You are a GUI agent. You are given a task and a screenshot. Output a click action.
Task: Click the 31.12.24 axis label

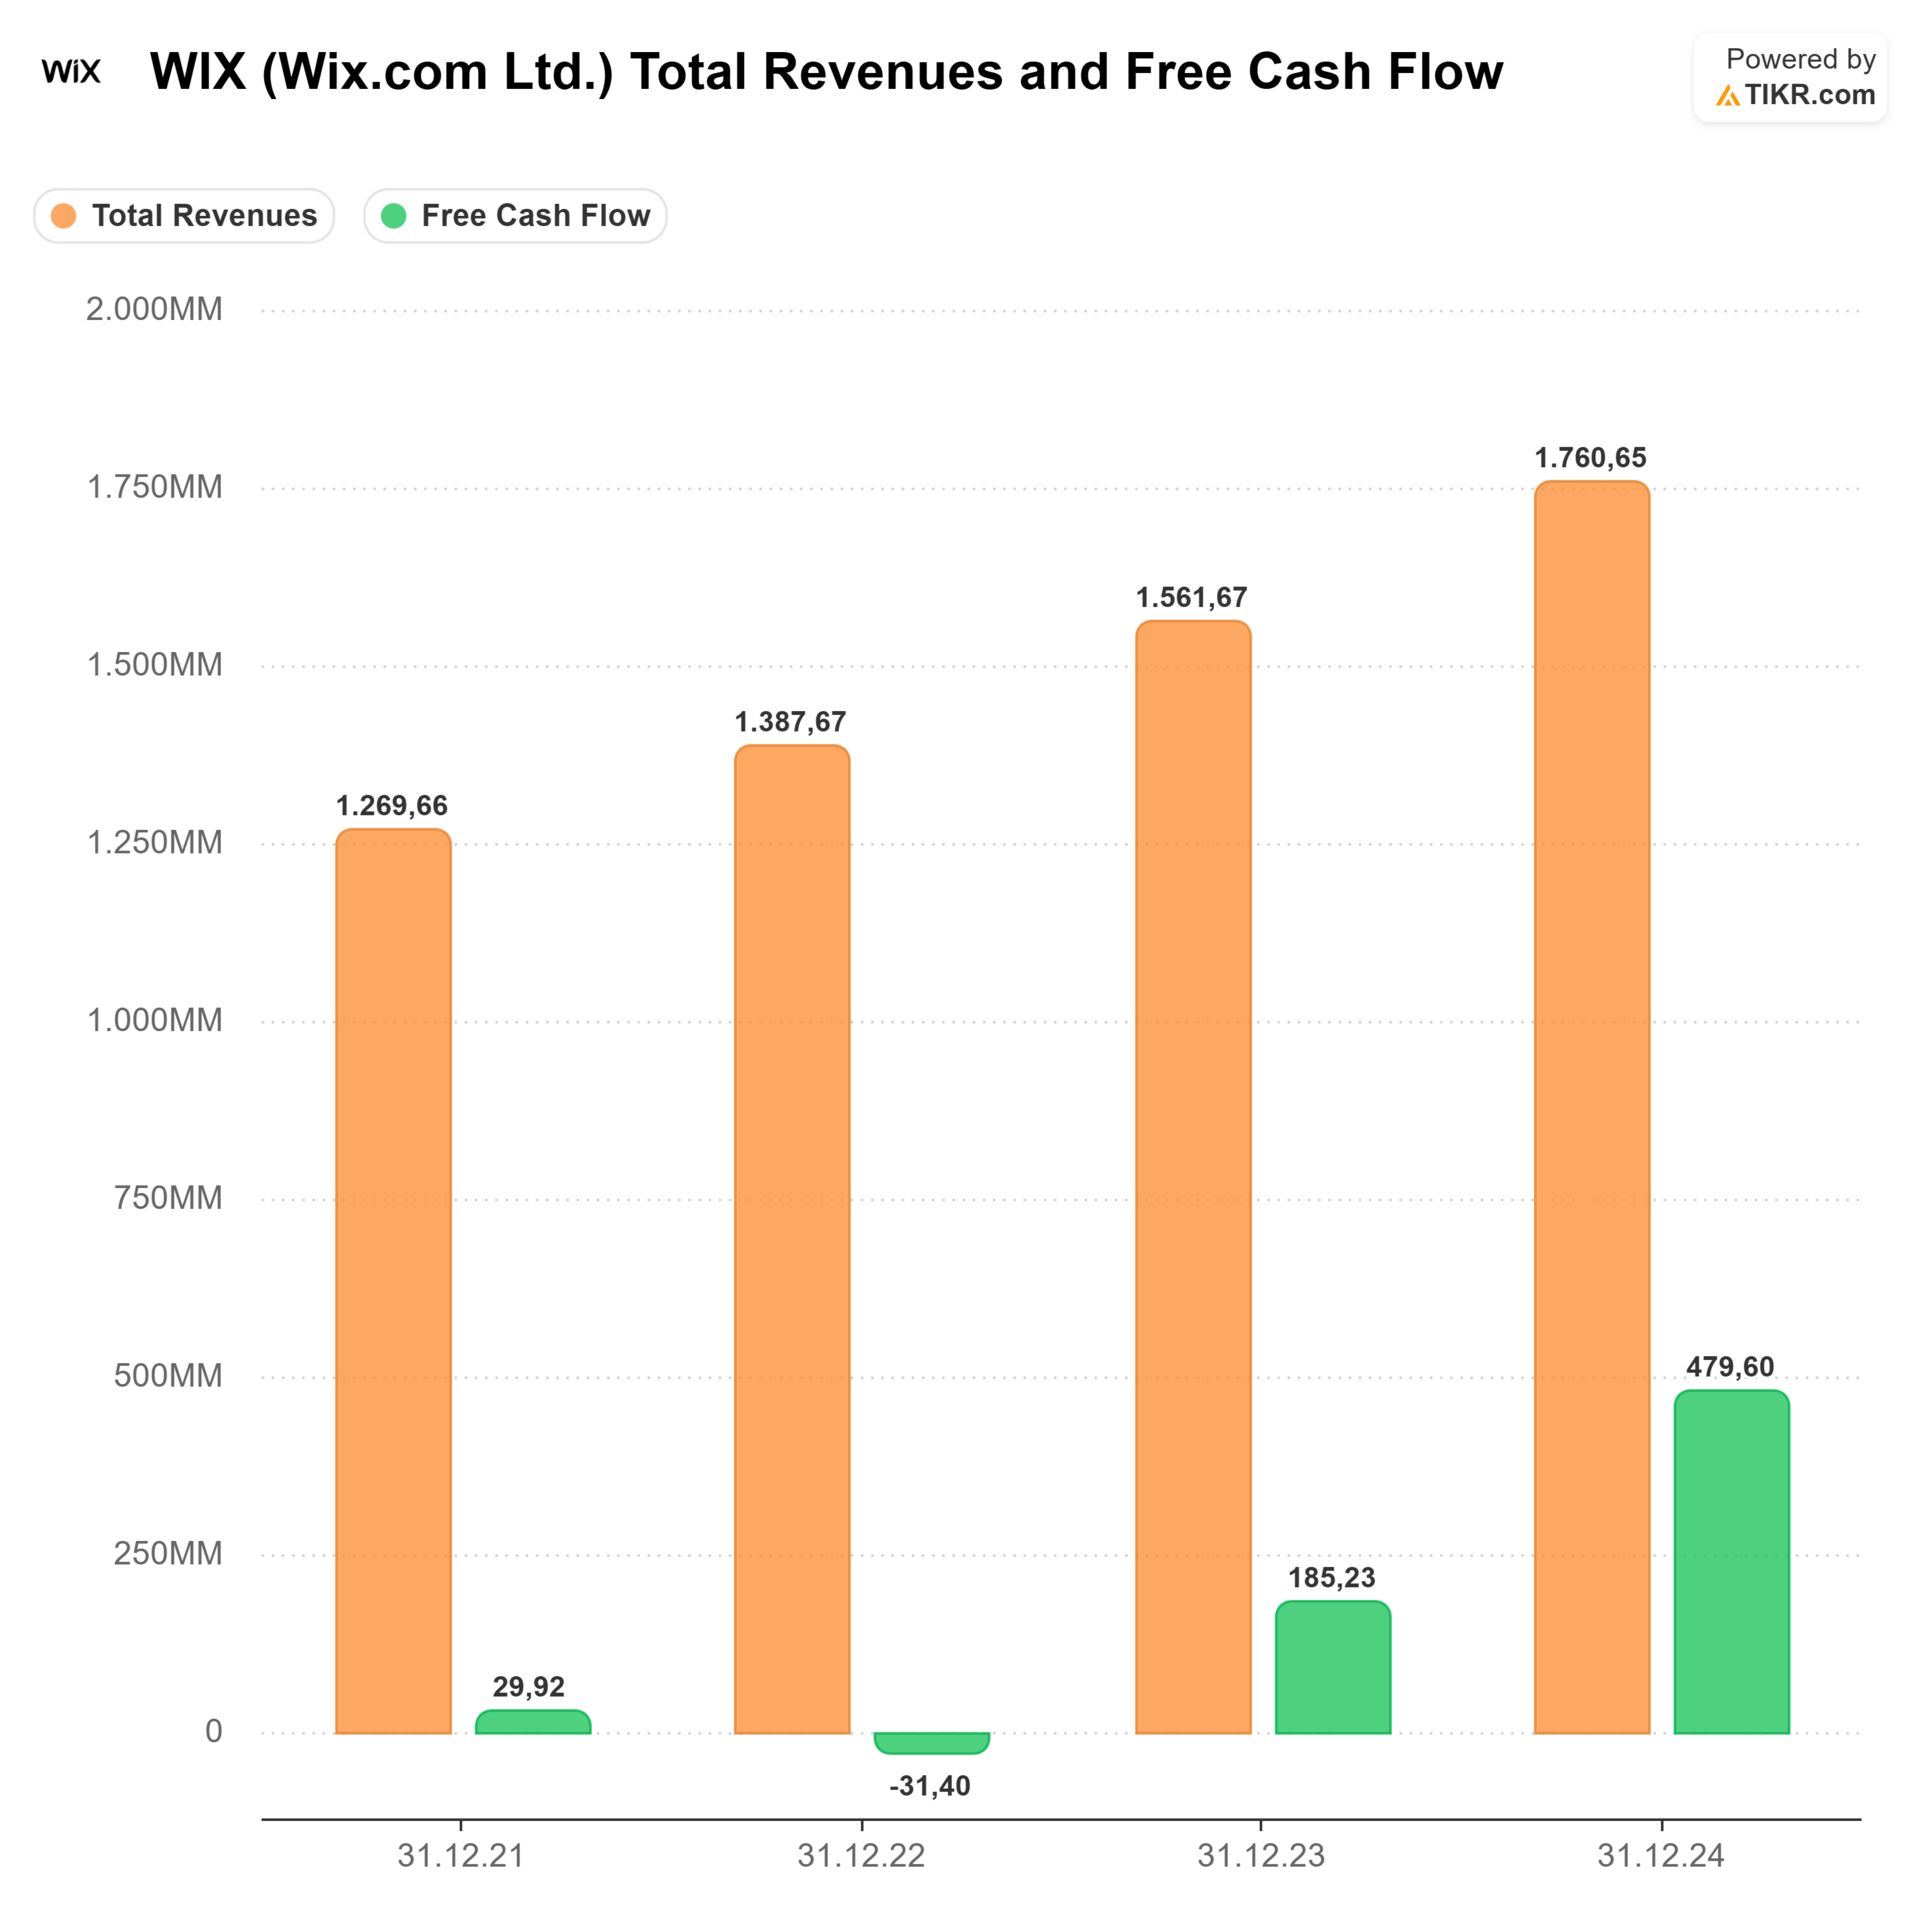click(x=1660, y=1856)
